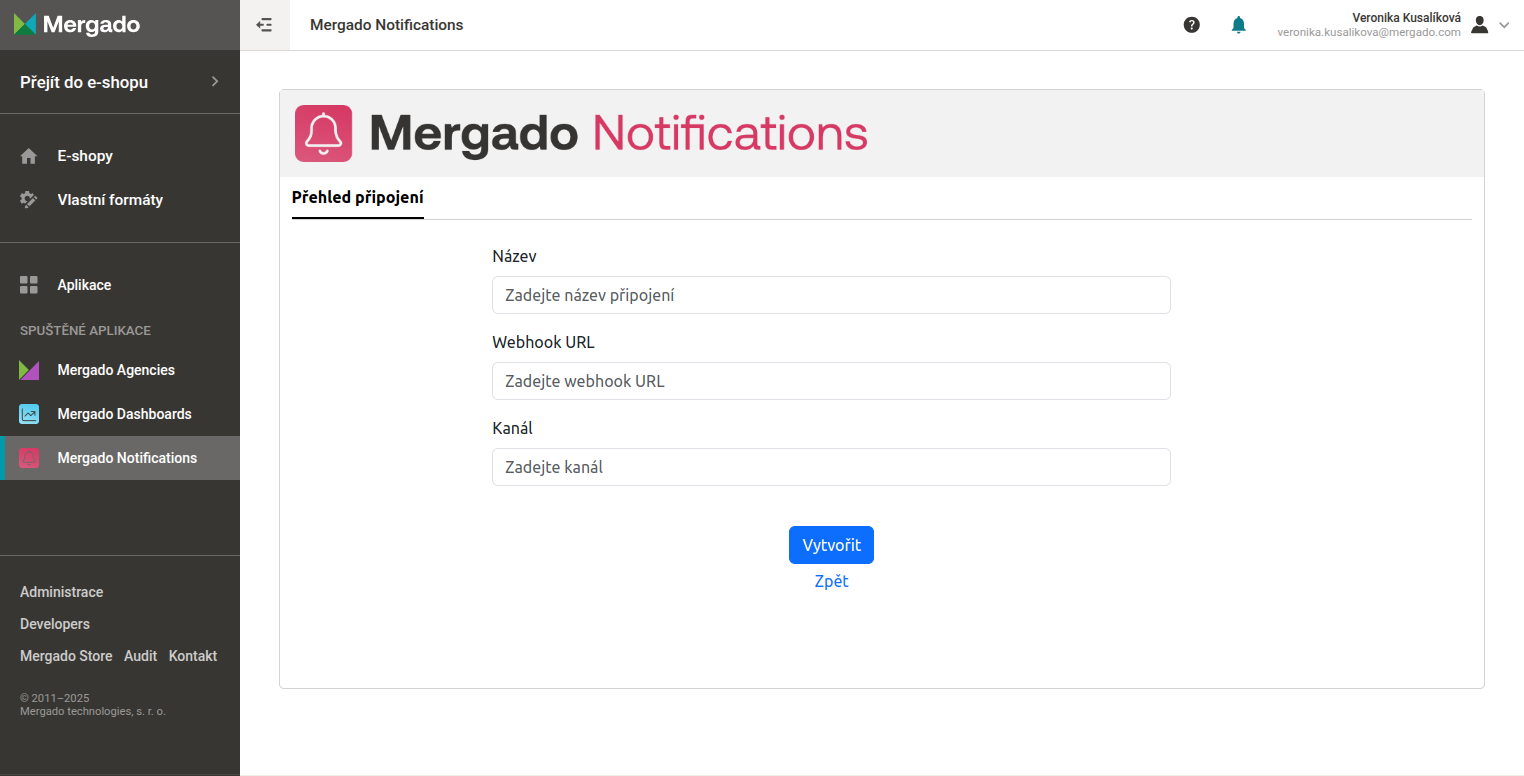Click the Mergado logo in sidebar header

point(77,25)
